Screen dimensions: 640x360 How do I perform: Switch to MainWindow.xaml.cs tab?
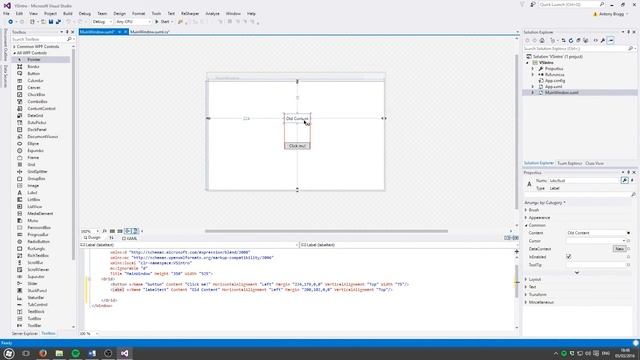coord(149,32)
